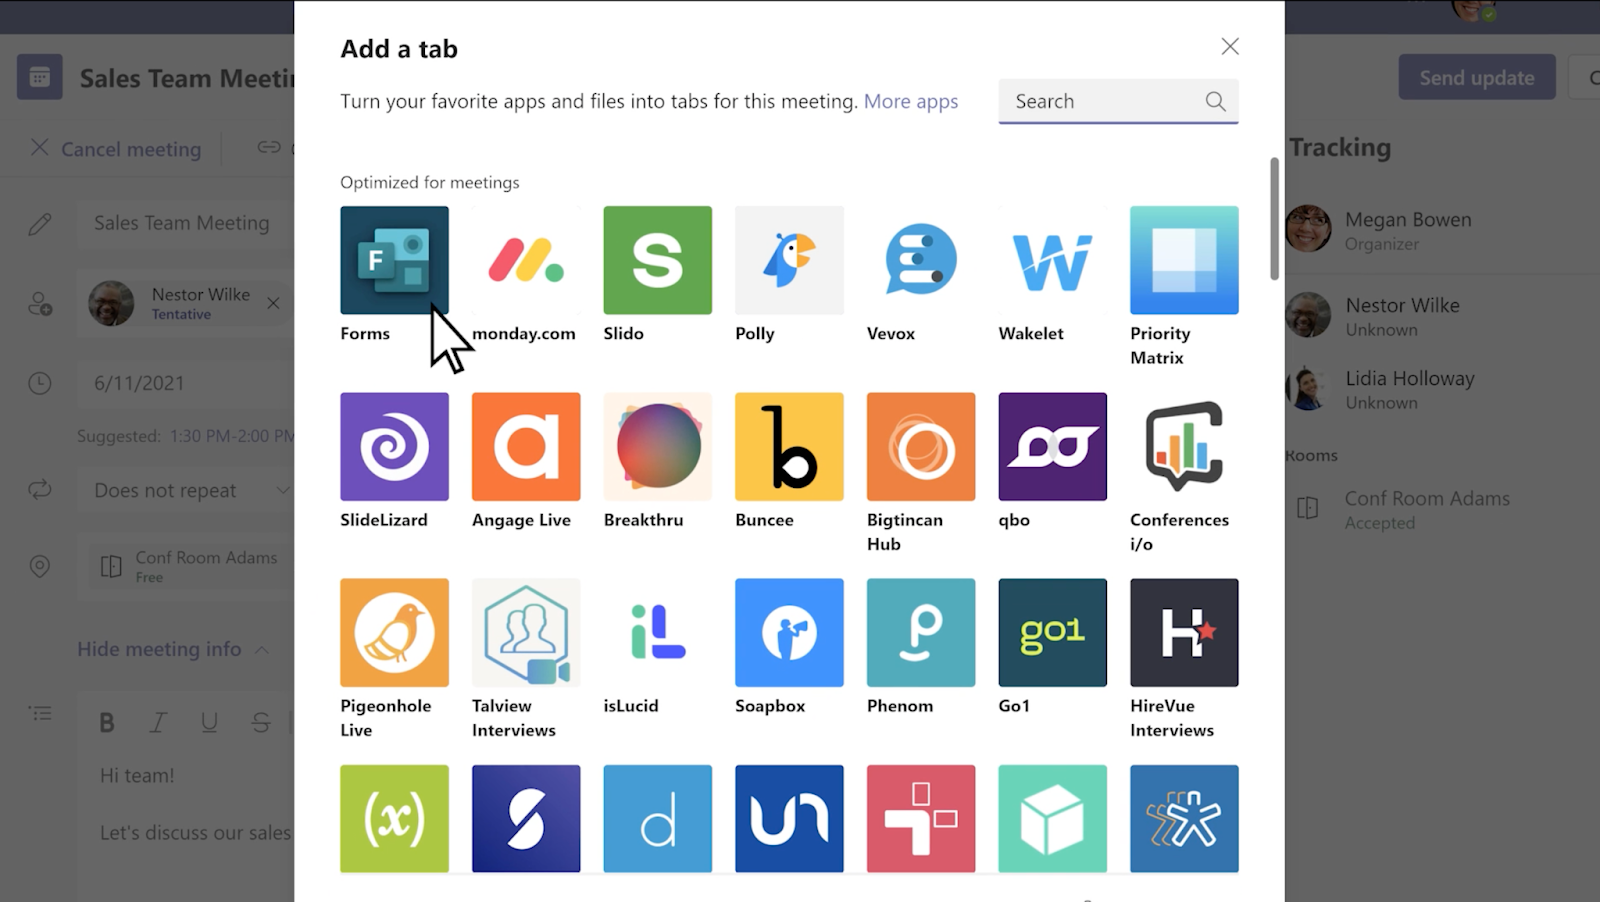The width and height of the screenshot is (1600, 902).
Task: Open the teal cube app tile
Action: [1053, 818]
